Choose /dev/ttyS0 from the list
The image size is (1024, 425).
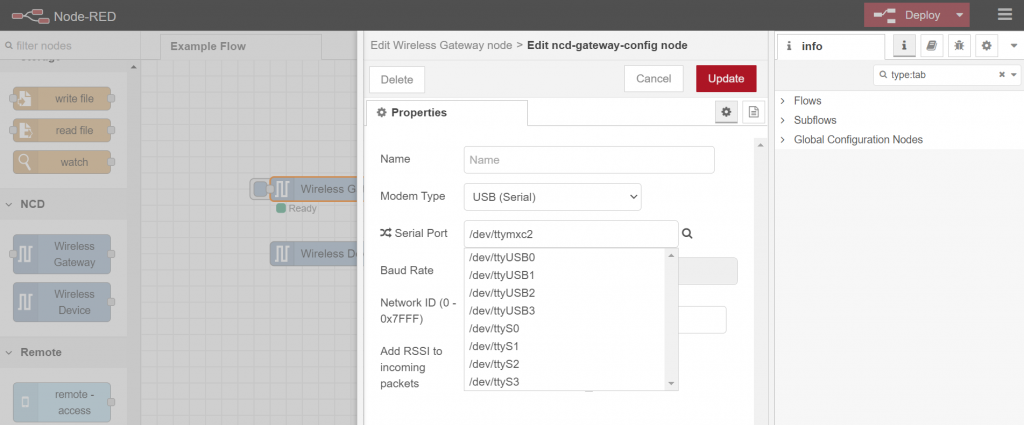pyautogui.click(x=566, y=328)
